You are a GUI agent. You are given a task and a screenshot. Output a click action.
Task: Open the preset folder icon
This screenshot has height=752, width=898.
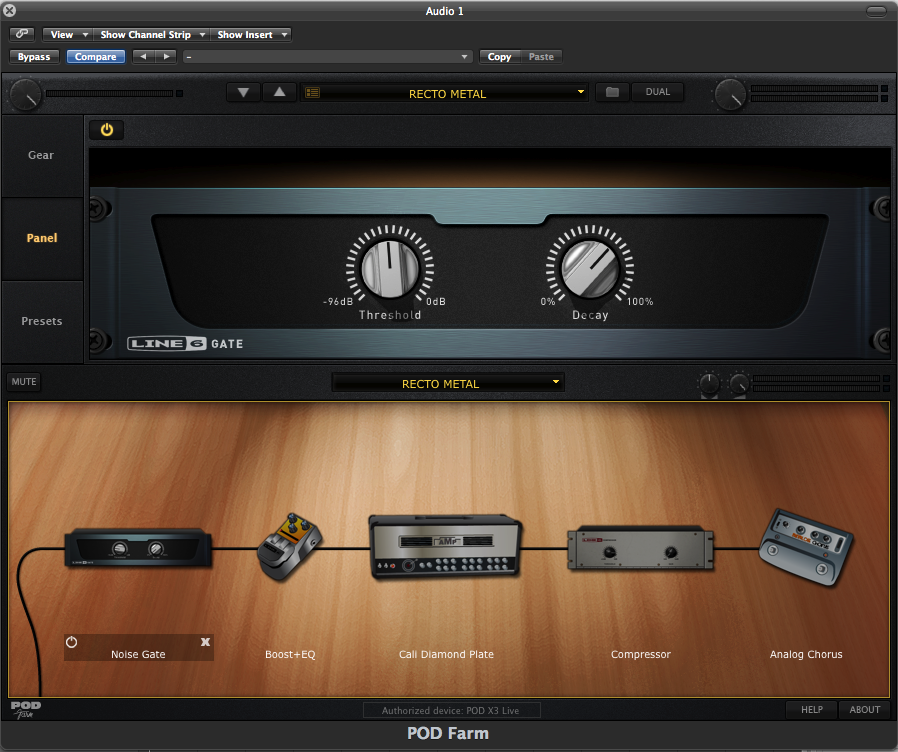click(612, 92)
